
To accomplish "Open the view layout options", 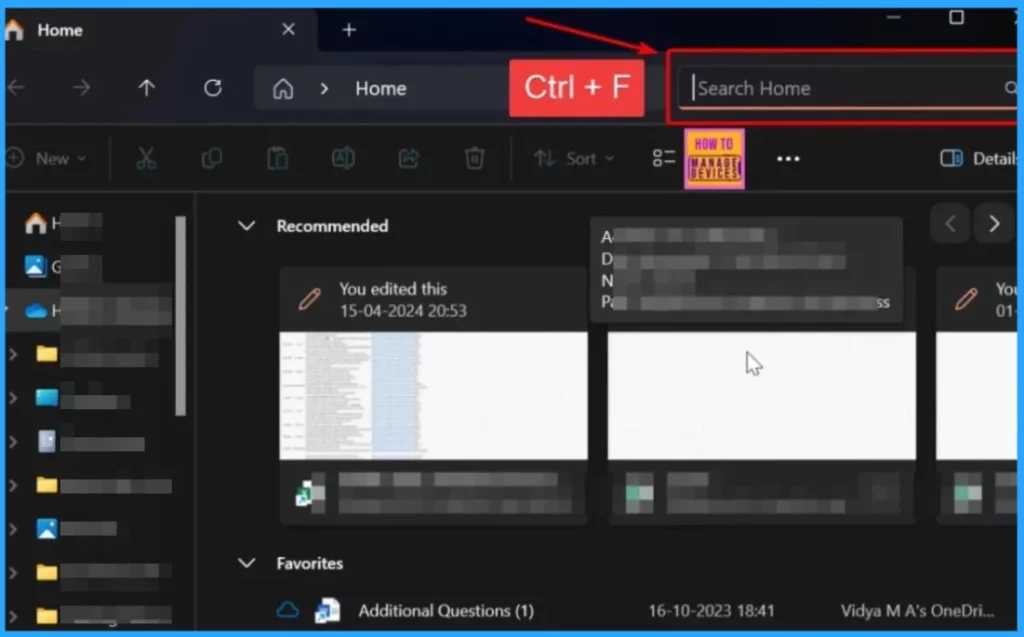I will [x=664, y=158].
